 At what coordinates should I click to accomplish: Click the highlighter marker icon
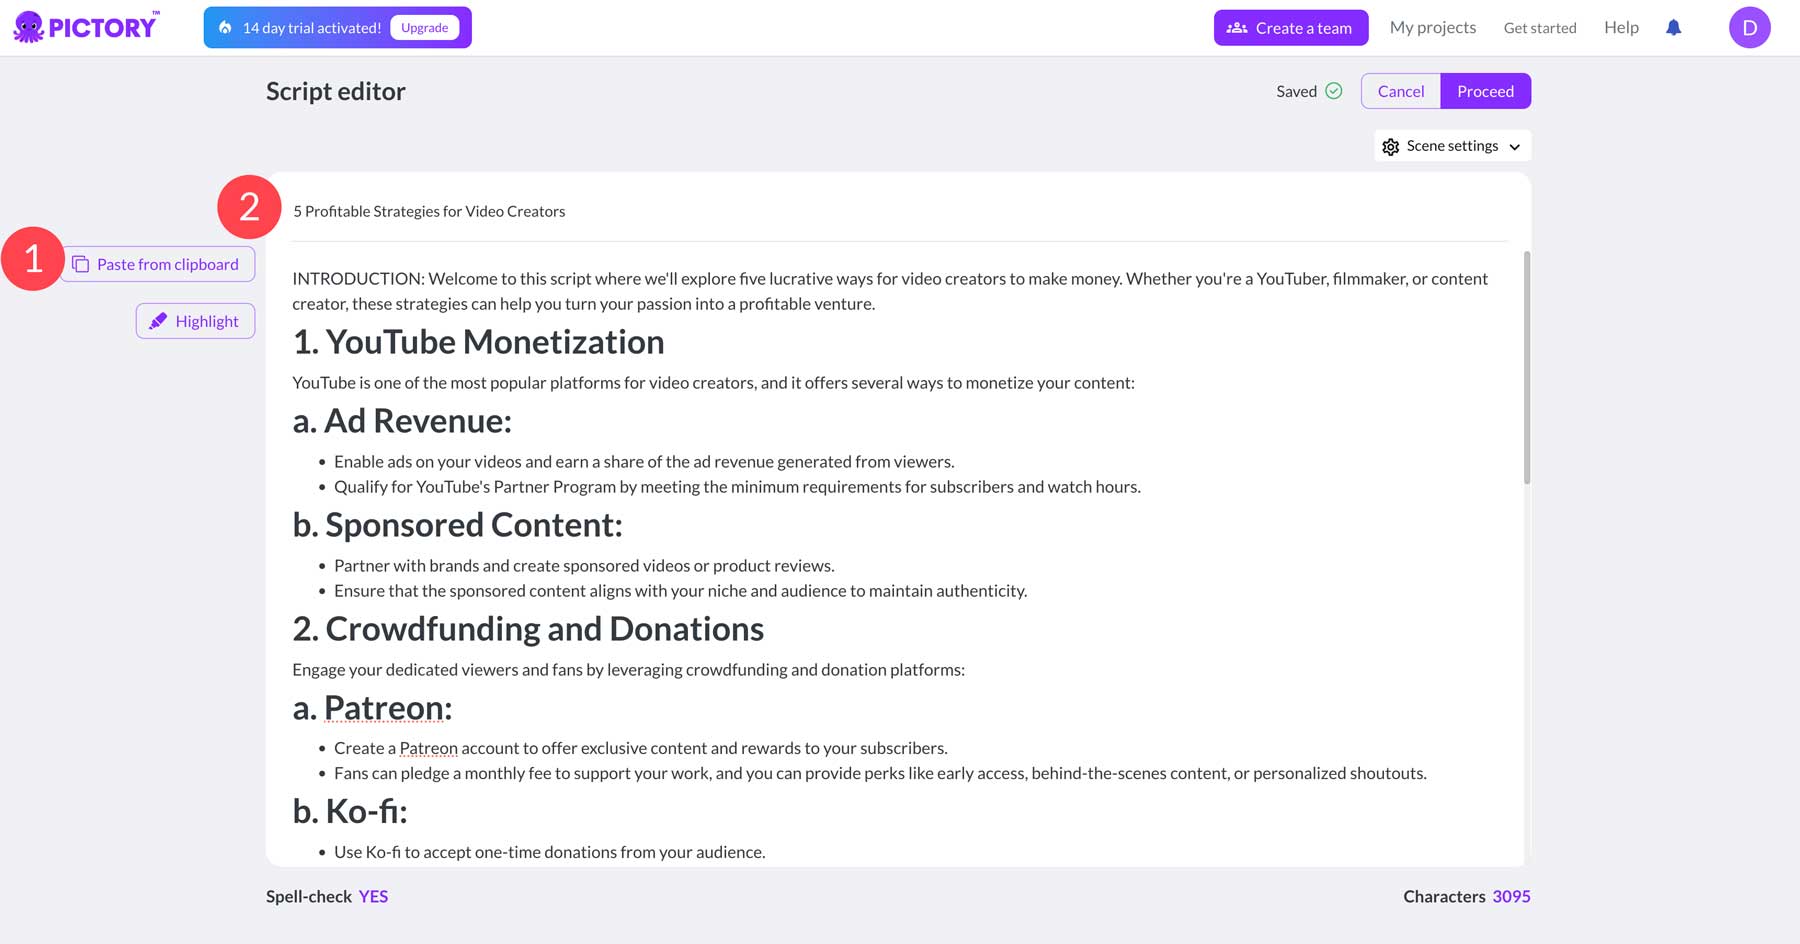(158, 321)
